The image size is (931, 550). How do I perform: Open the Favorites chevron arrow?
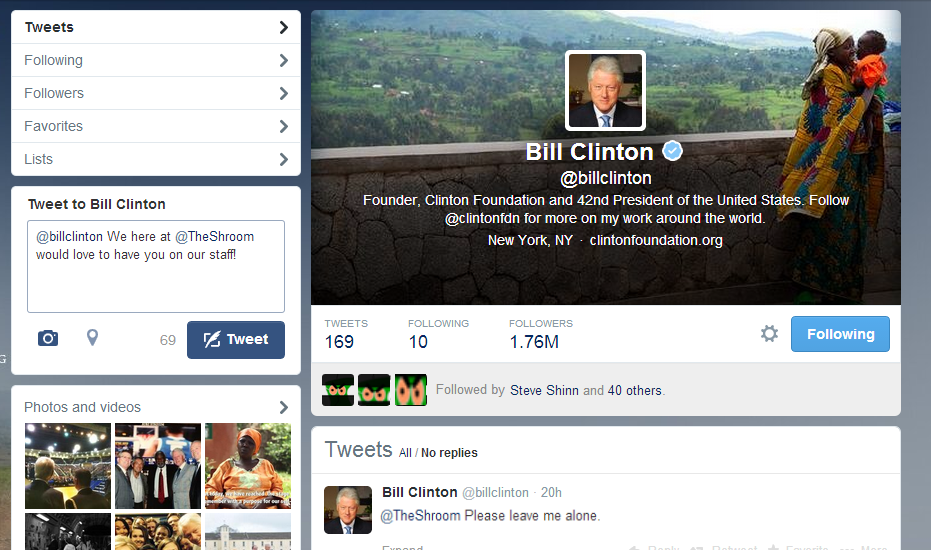pyautogui.click(x=284, y=127)
